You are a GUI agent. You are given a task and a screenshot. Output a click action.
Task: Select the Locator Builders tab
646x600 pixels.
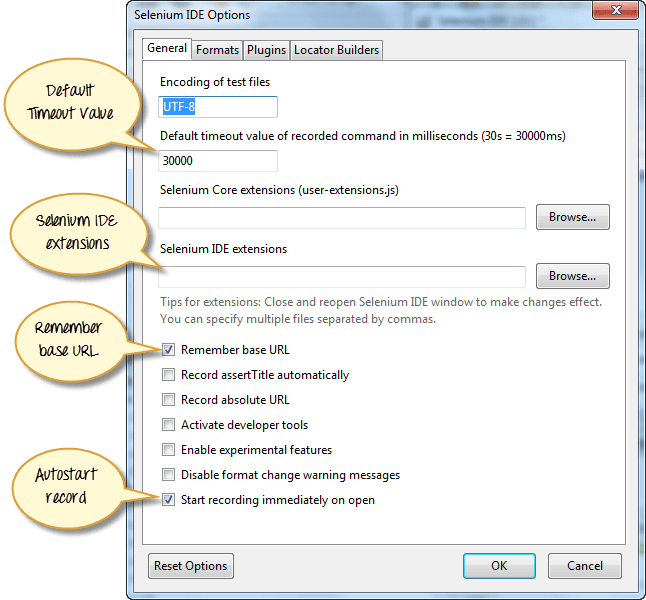click(x=336, y=50)
